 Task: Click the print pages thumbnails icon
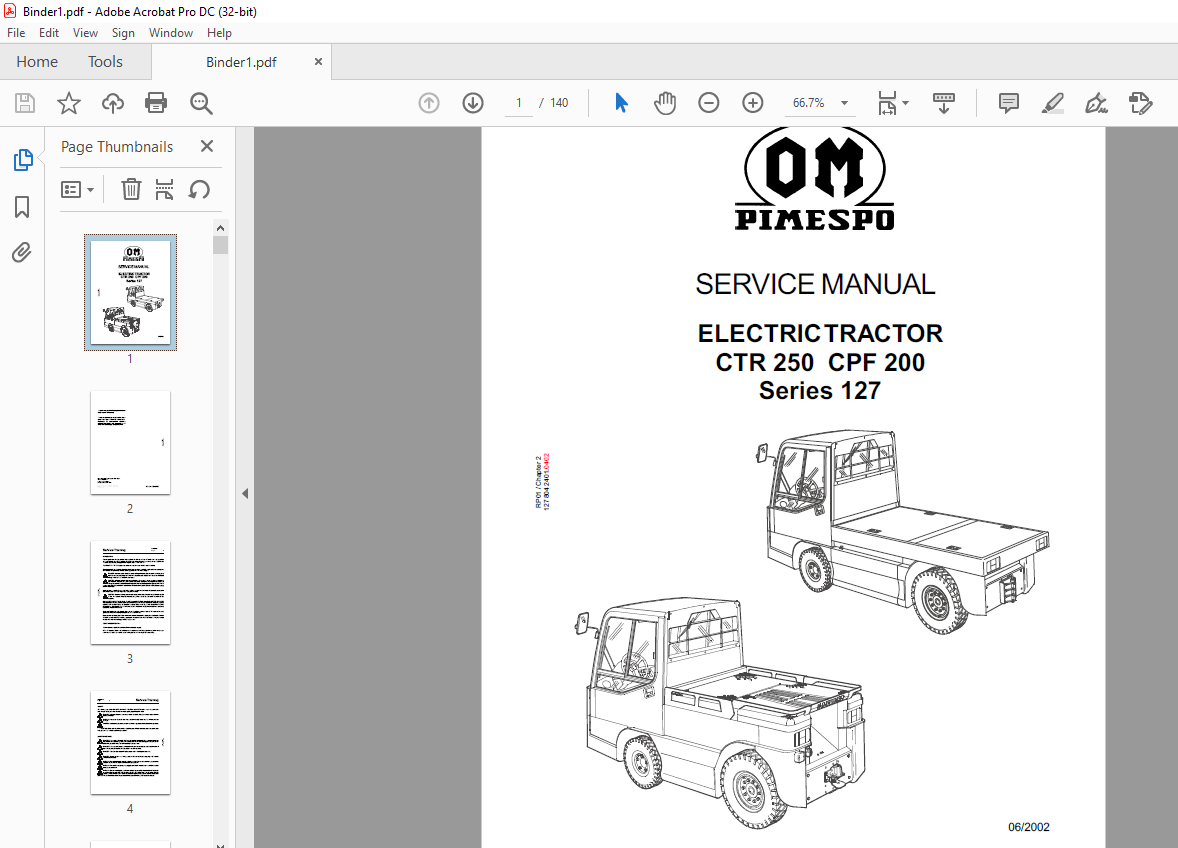[165, 189]
